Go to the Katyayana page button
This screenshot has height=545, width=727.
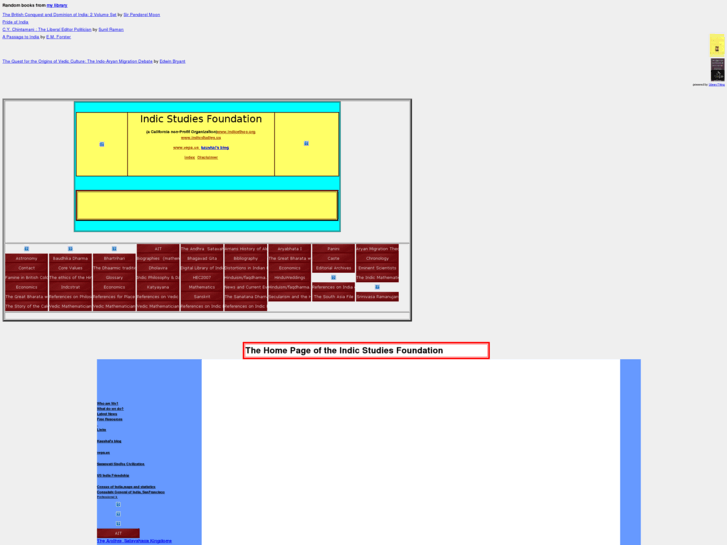click(158, 287)
